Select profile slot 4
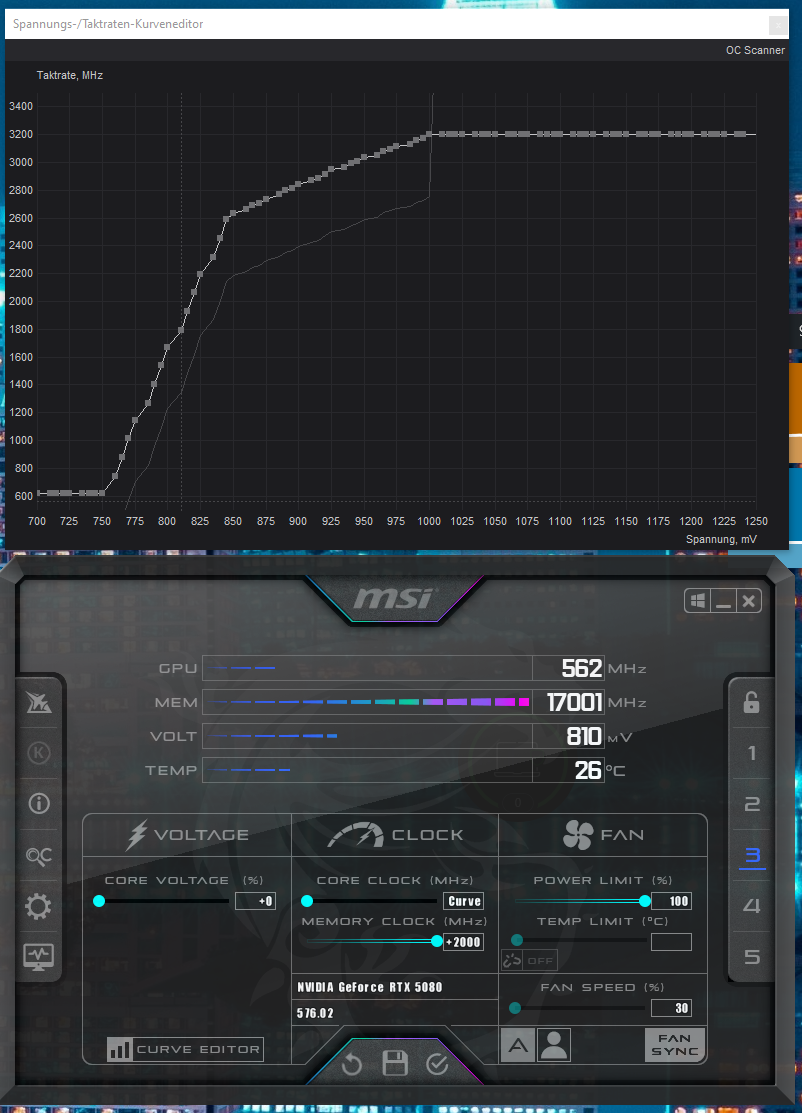 coord(752,906)
